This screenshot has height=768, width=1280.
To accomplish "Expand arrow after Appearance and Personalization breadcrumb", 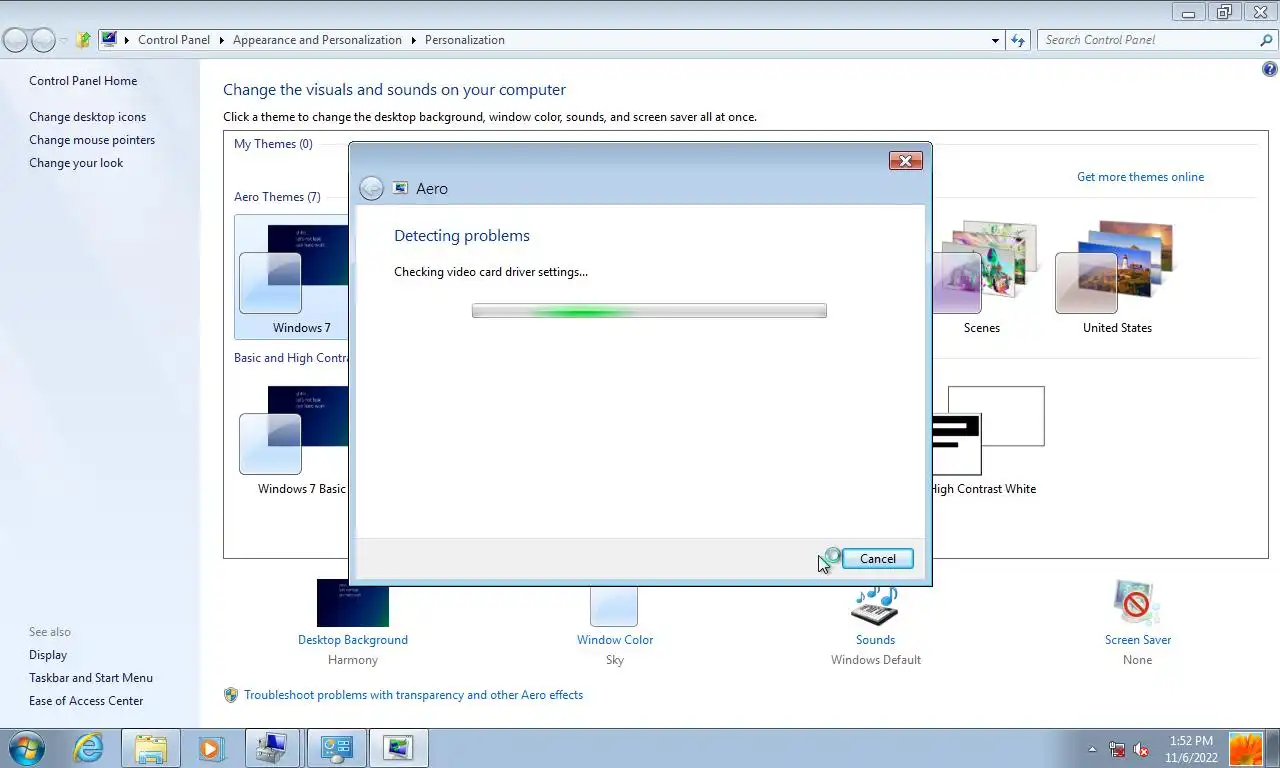I will point(413,40).
